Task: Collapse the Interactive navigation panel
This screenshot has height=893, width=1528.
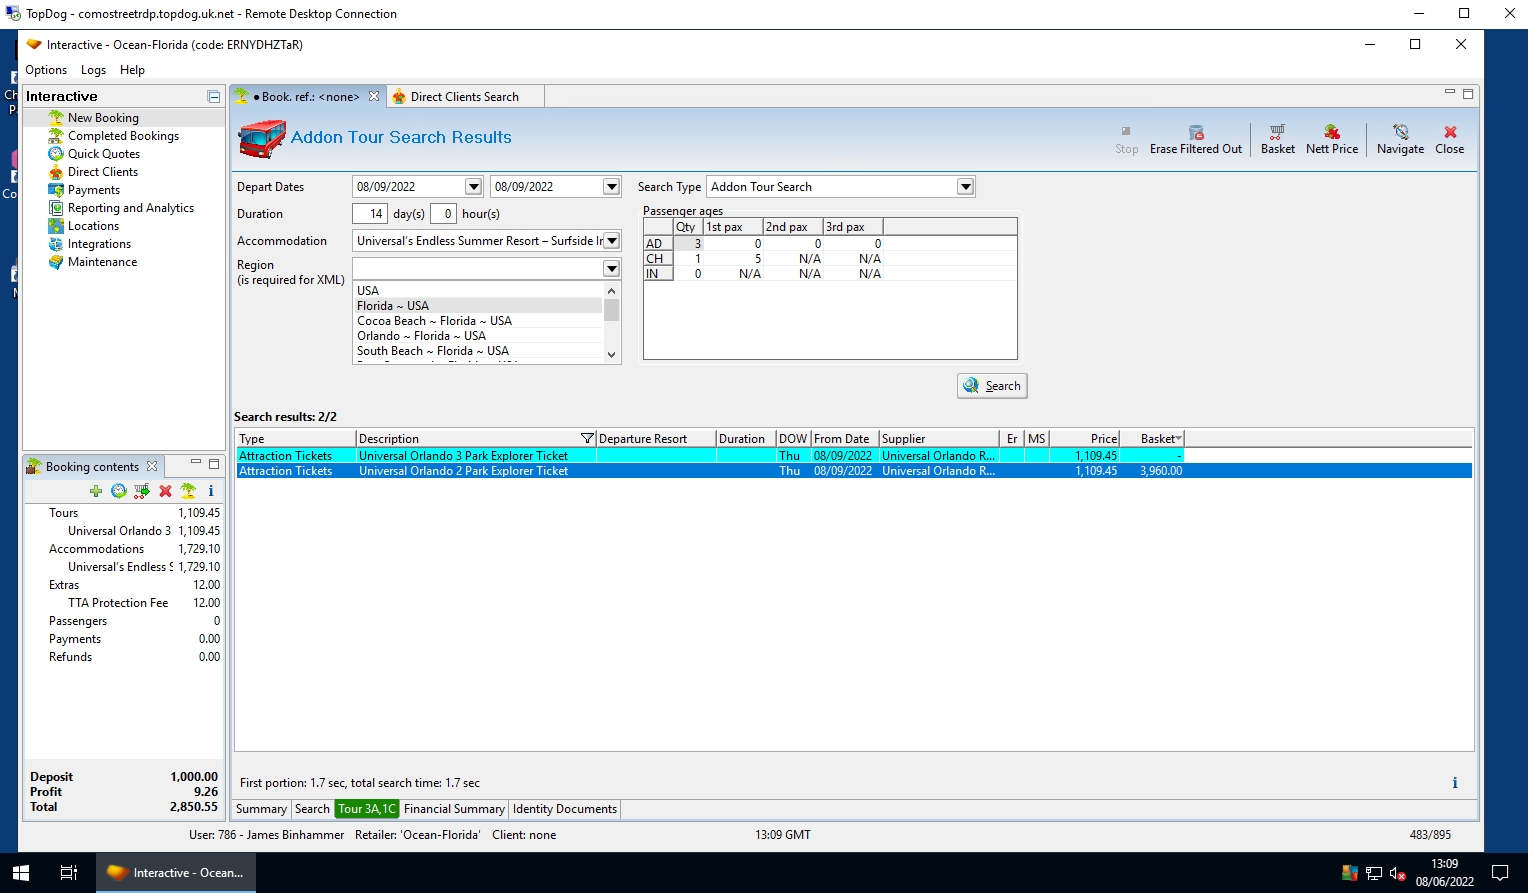Action: click(x=214, y=97)
